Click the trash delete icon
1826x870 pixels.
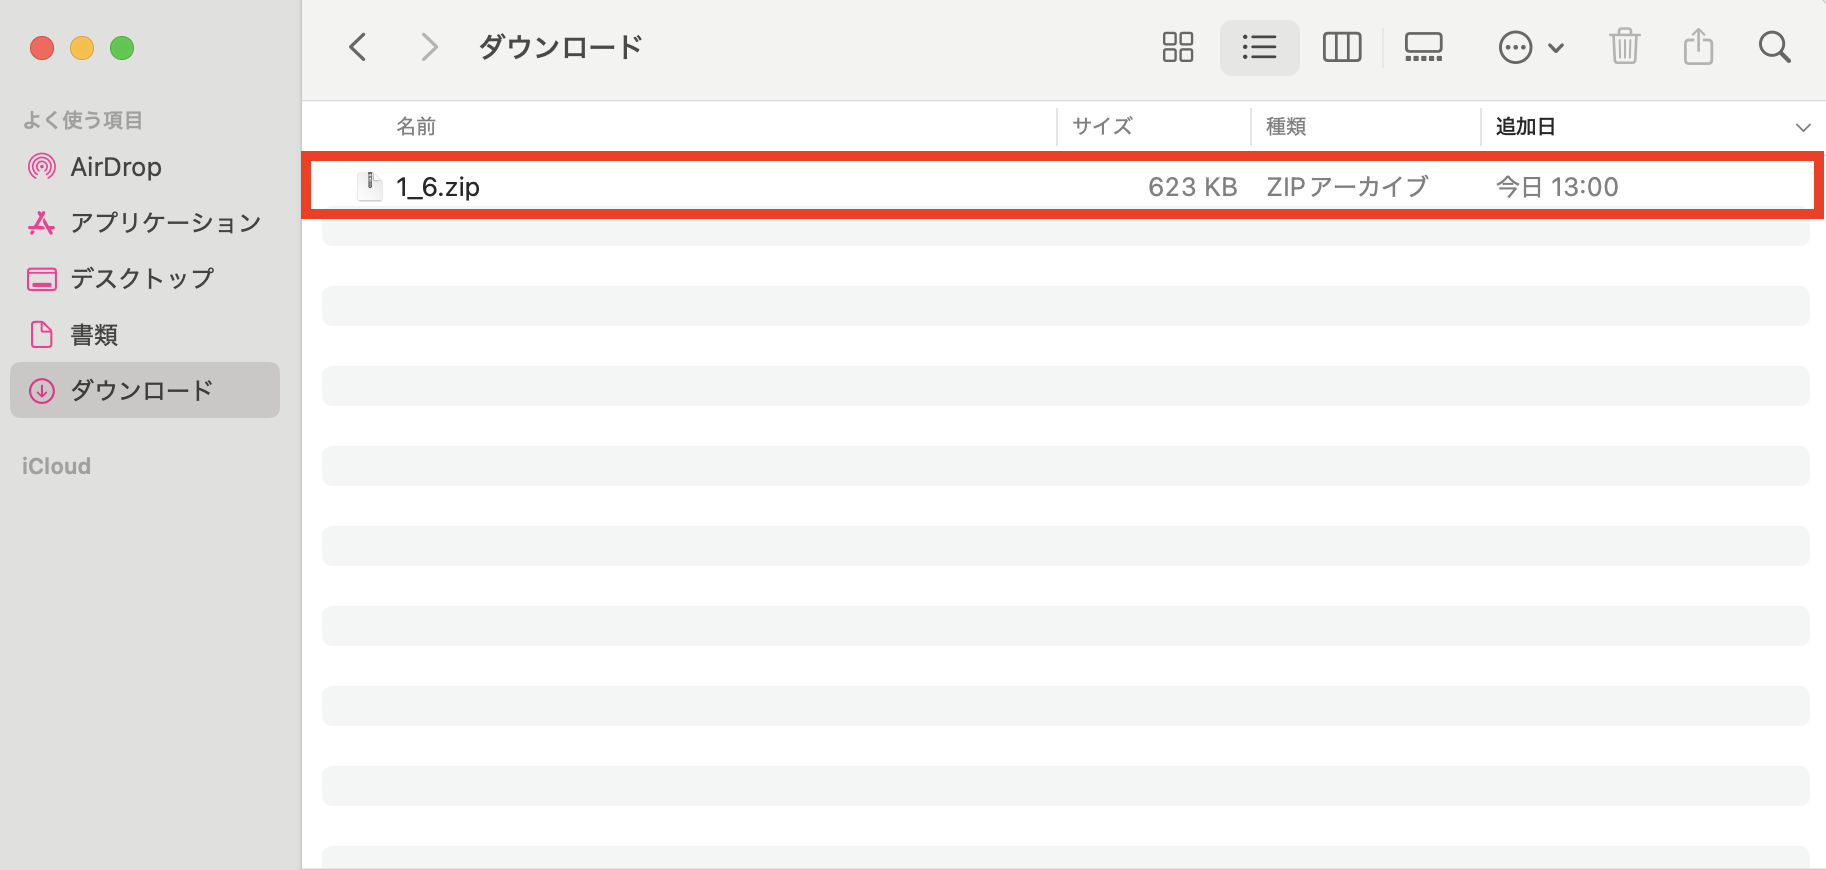[x=1625, y=47]
